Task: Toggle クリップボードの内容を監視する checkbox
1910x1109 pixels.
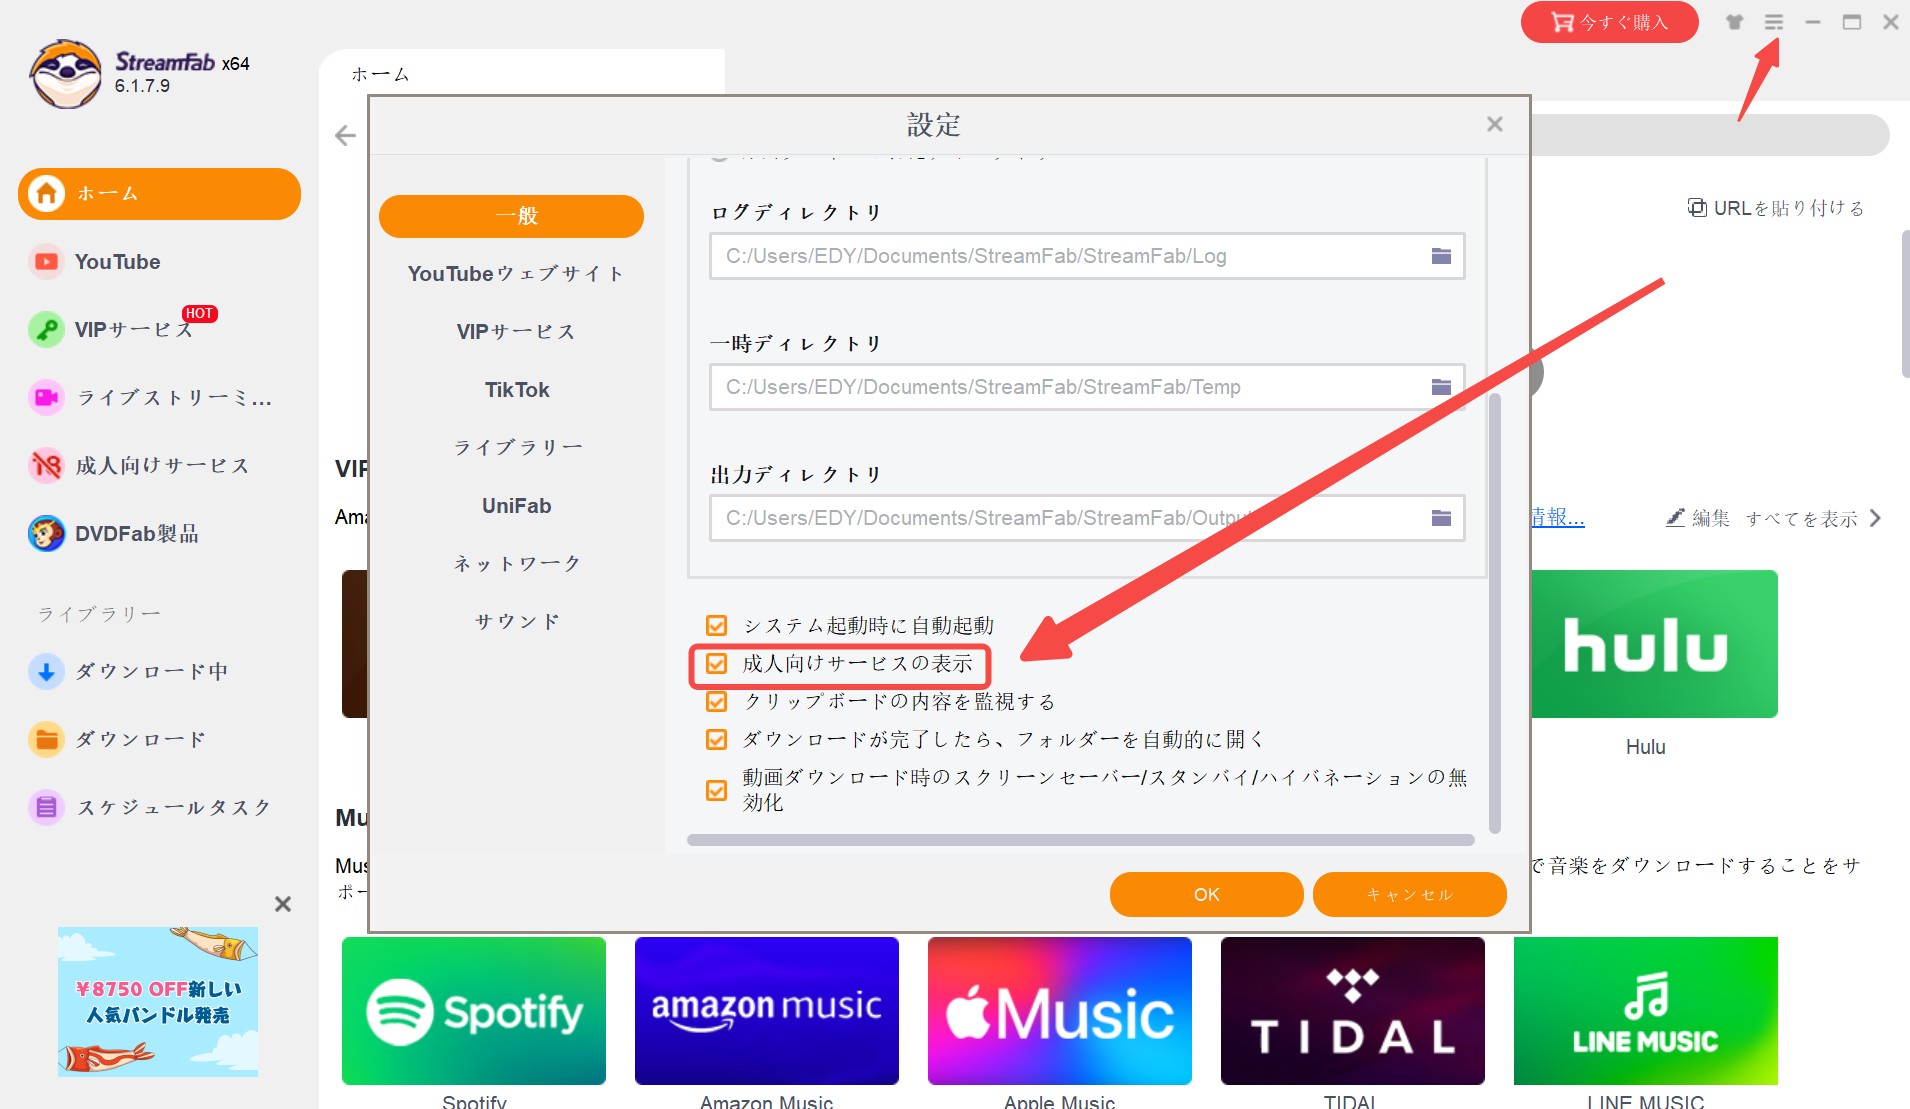Action: tap(717, 702)
